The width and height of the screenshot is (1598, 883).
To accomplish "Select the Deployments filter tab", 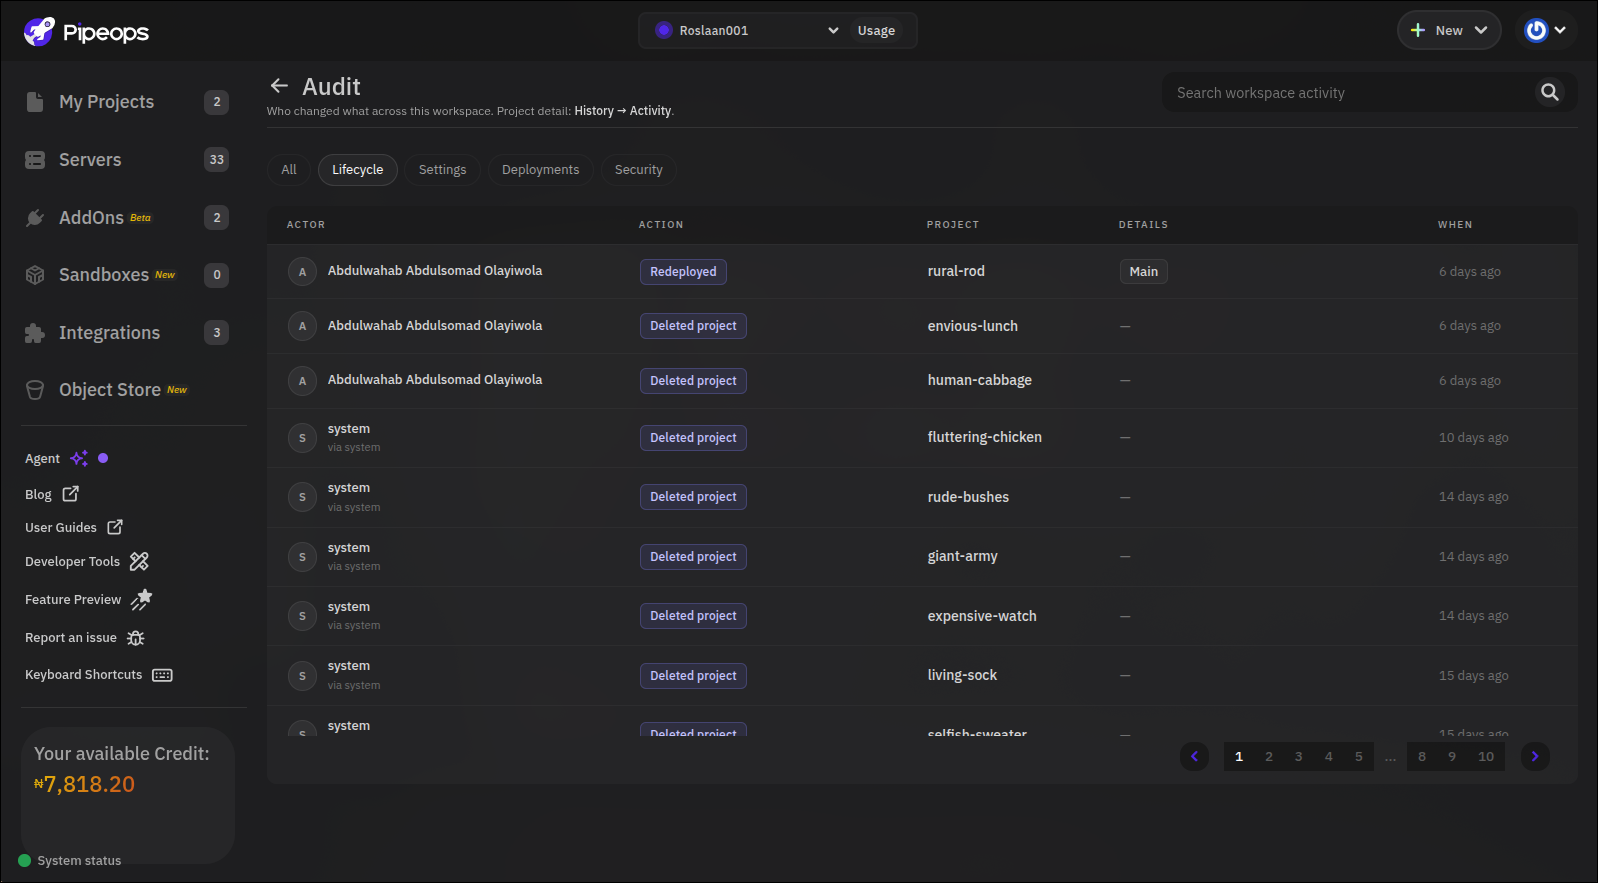I will 541,170.
